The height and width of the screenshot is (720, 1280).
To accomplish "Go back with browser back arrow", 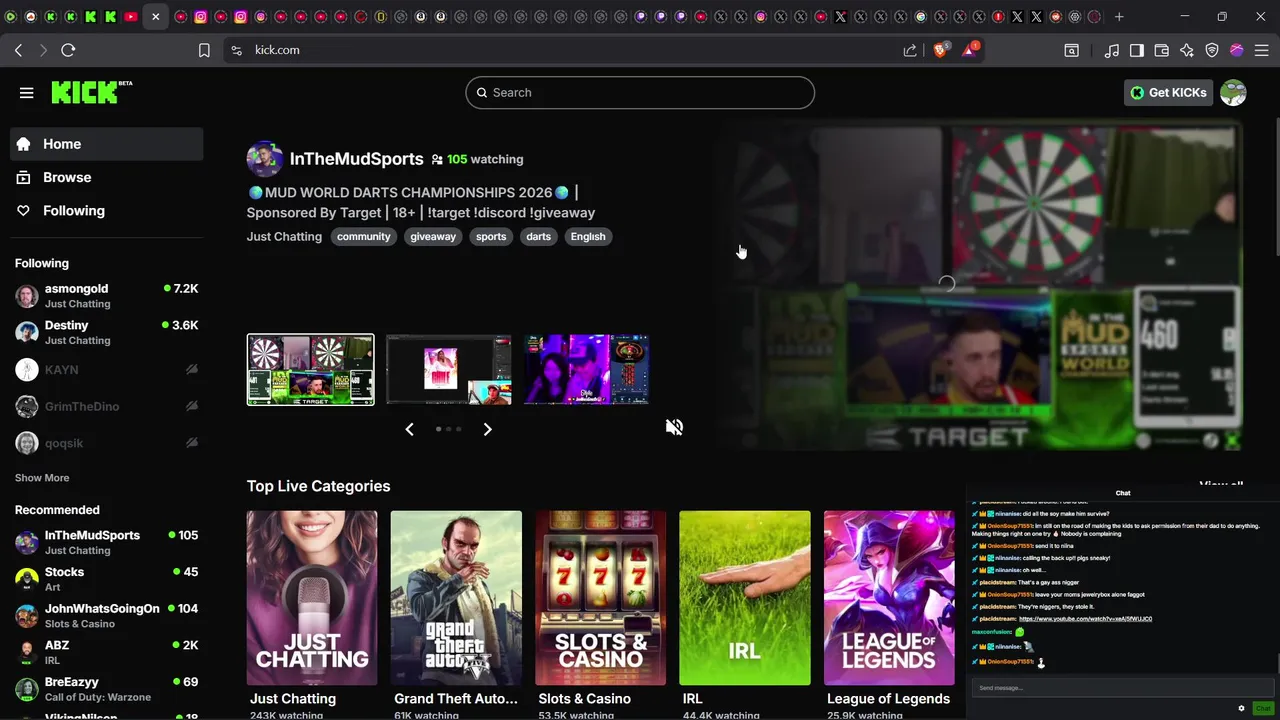I will 18,50.
